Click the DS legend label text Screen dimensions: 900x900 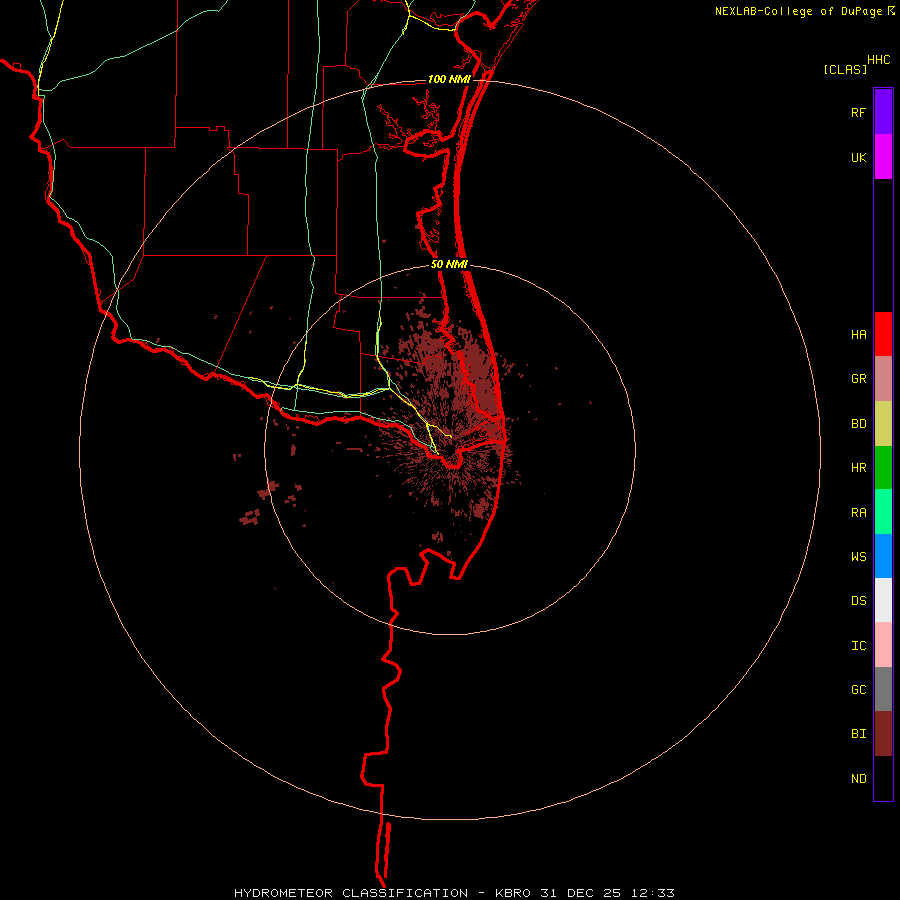click(858, 600)
